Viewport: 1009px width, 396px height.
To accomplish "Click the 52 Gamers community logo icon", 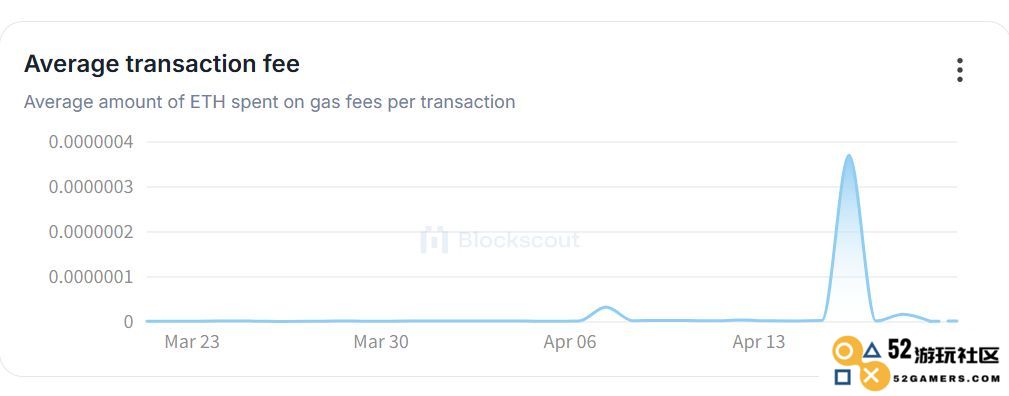I will point(858,364).
